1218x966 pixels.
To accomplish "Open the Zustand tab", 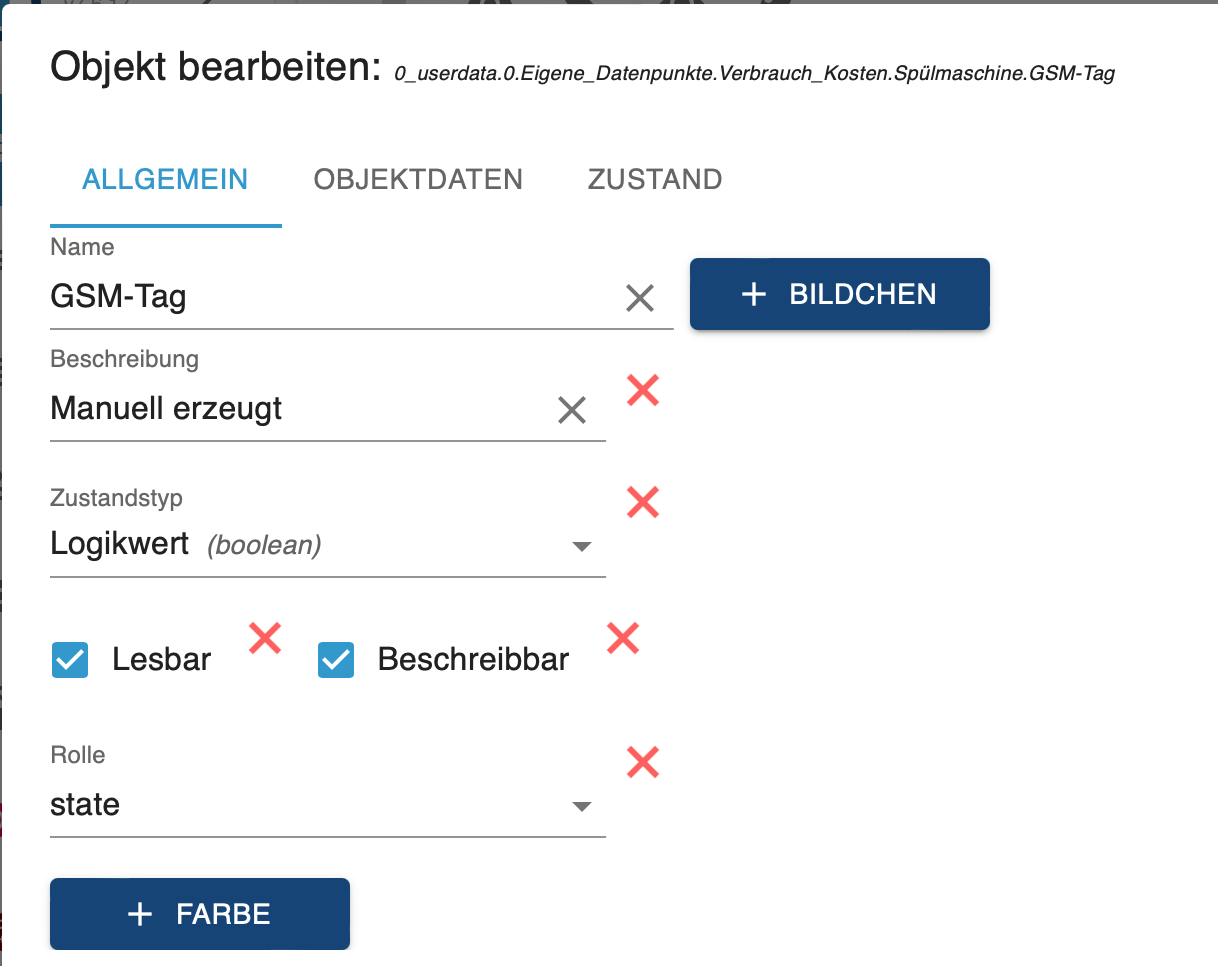I will (655, 180).
